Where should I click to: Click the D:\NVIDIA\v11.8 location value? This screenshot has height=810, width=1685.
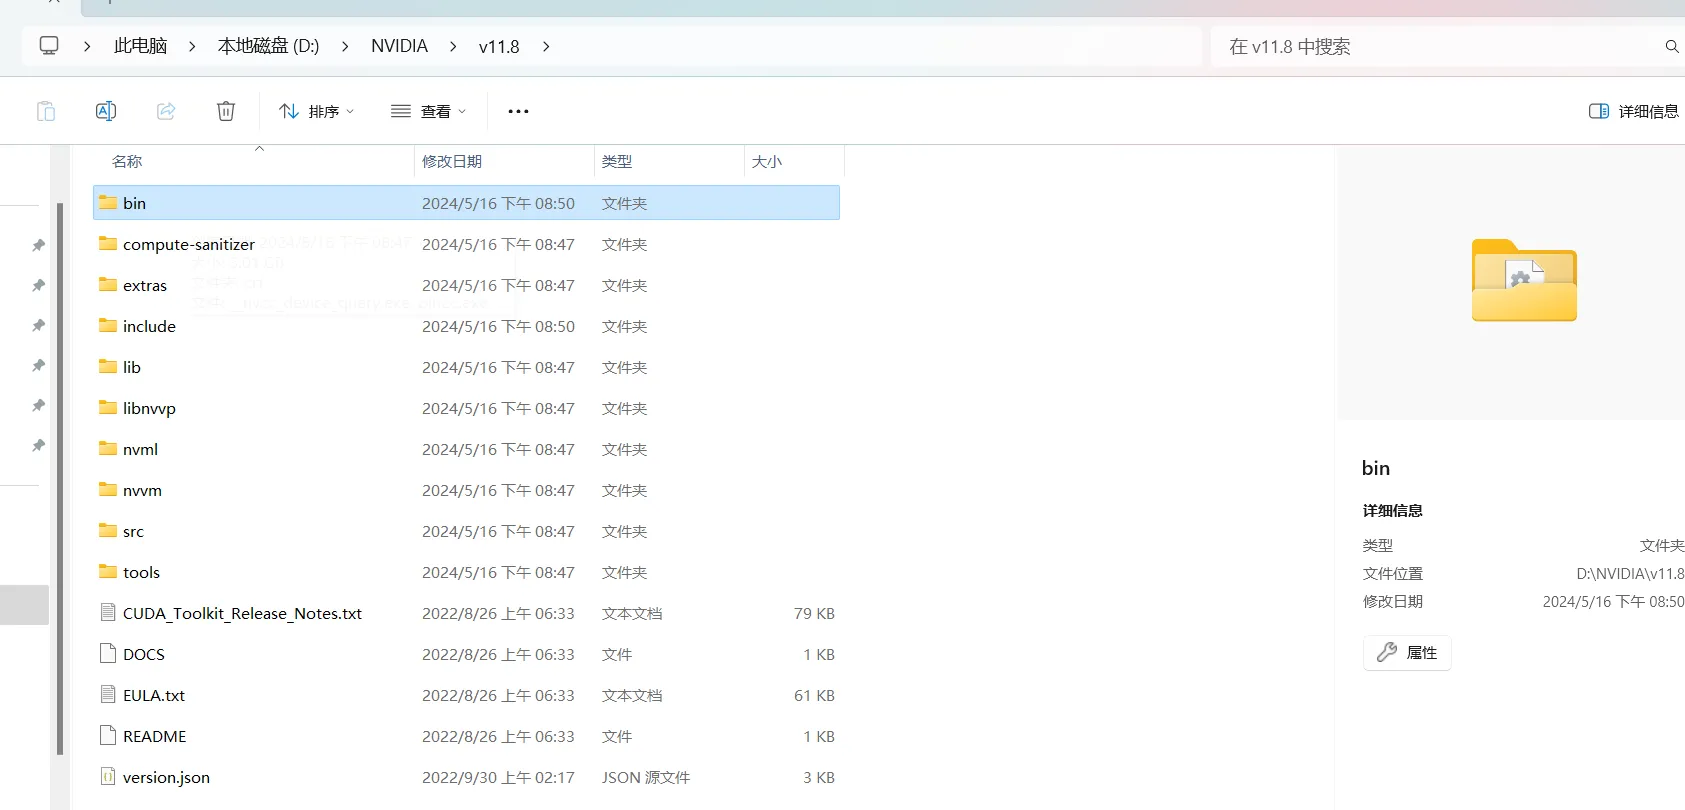pyautogui.click(x=1630, y=573)
